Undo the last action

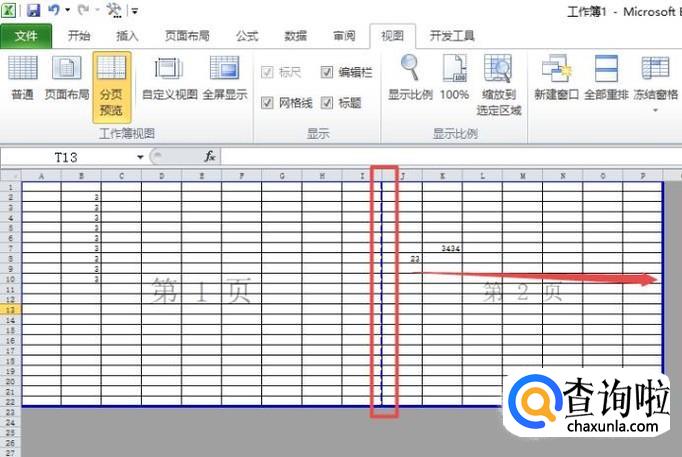54,10
